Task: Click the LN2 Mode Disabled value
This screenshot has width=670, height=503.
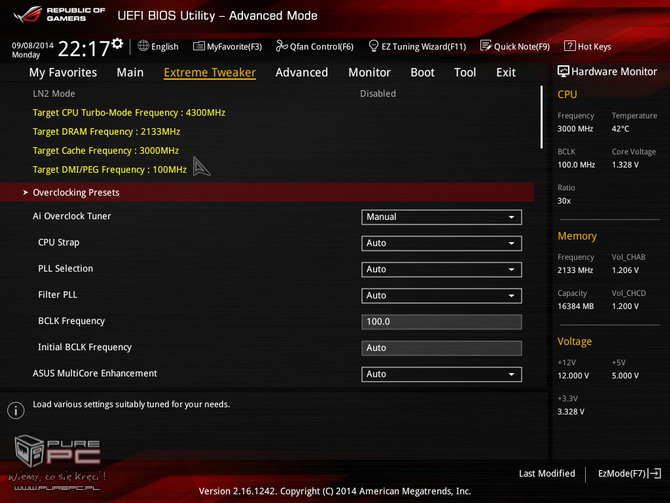Action: [378, 94]
